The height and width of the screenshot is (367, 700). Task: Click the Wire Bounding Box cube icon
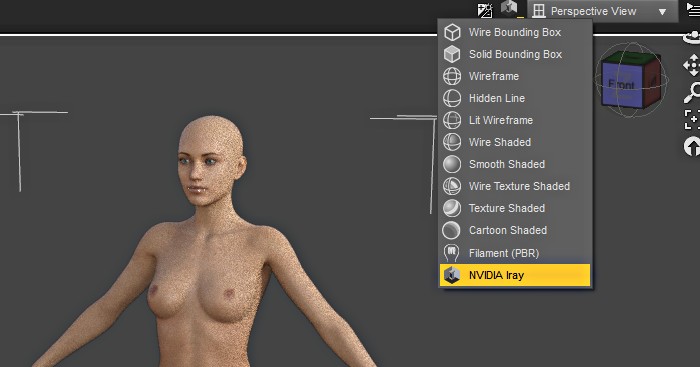point(452,32)
